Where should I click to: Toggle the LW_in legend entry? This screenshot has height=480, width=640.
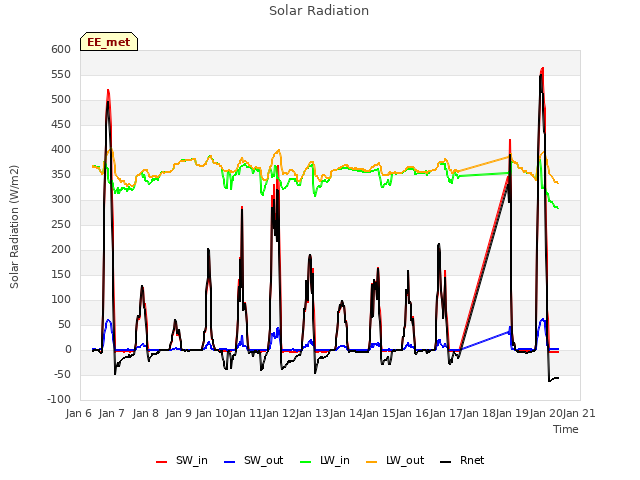[x=325, y=460]
